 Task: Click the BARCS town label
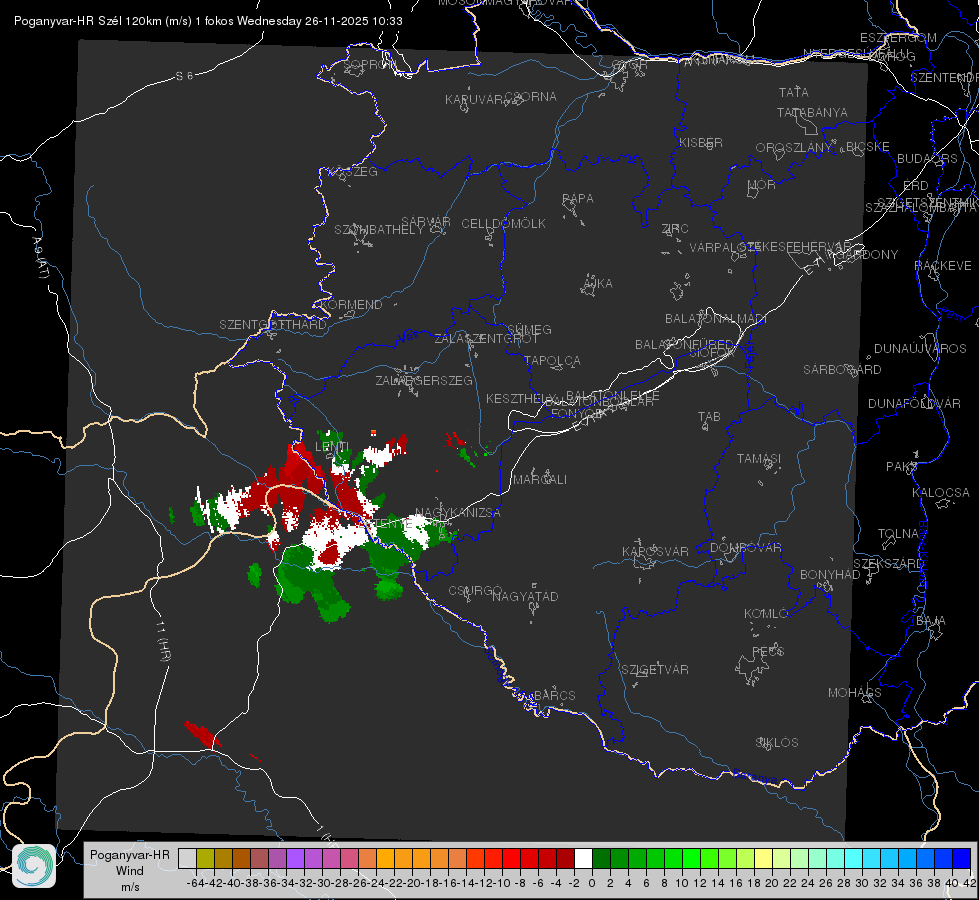(x=554, y=695)
